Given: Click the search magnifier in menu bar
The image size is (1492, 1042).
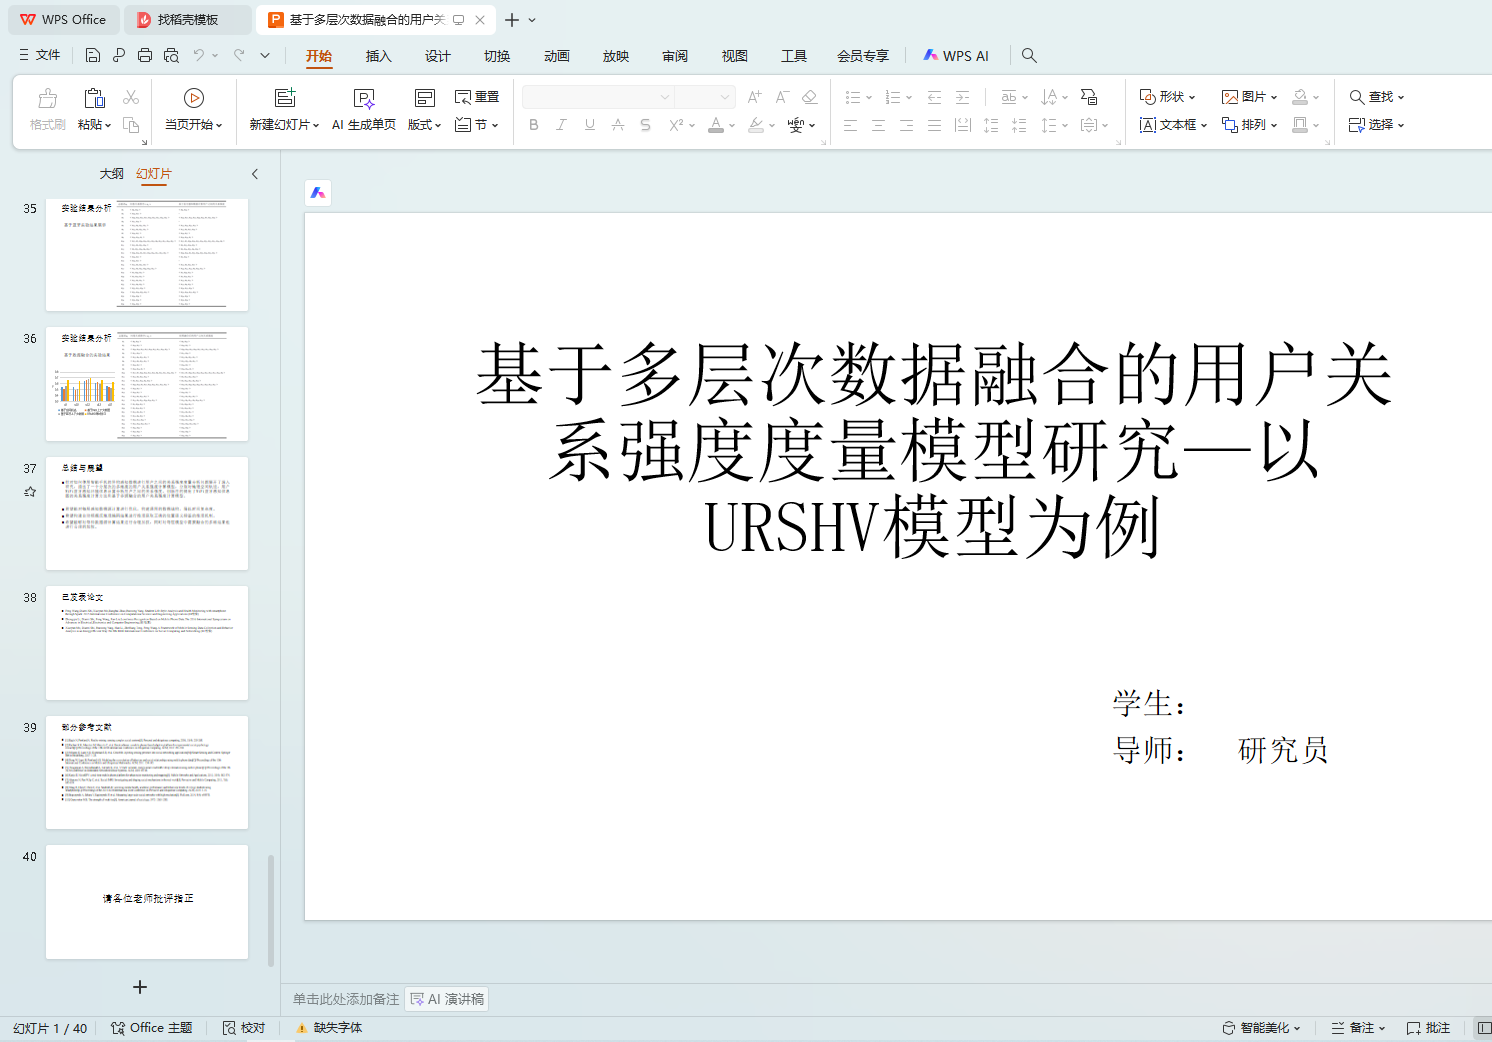Looking at the screenshot, I should (1029, 56).
